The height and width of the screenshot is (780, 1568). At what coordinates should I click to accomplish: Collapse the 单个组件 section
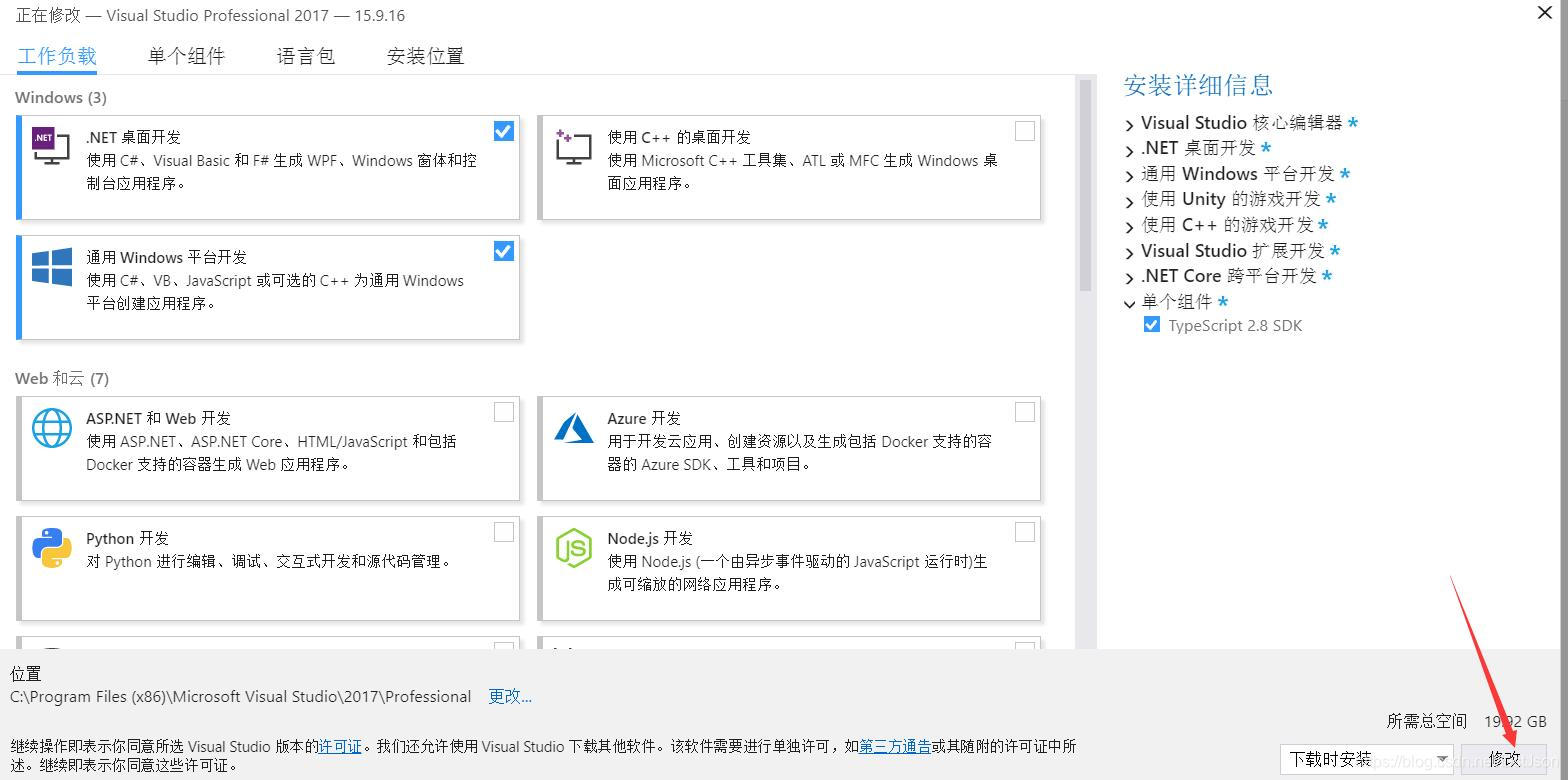(1130, 303)
